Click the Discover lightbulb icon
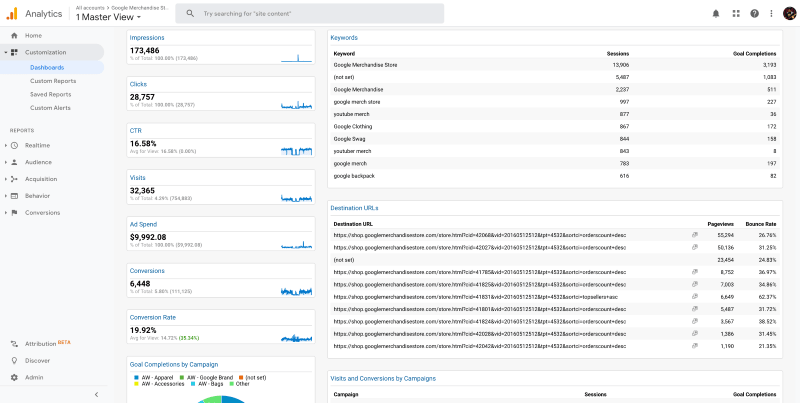The width and height of the screenshot is (800, 403). click(14, 361)
